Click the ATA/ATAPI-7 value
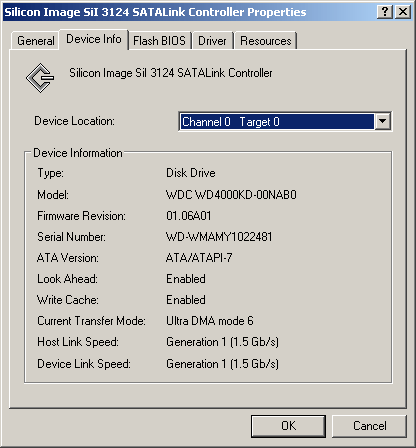 tap(199, 258)
